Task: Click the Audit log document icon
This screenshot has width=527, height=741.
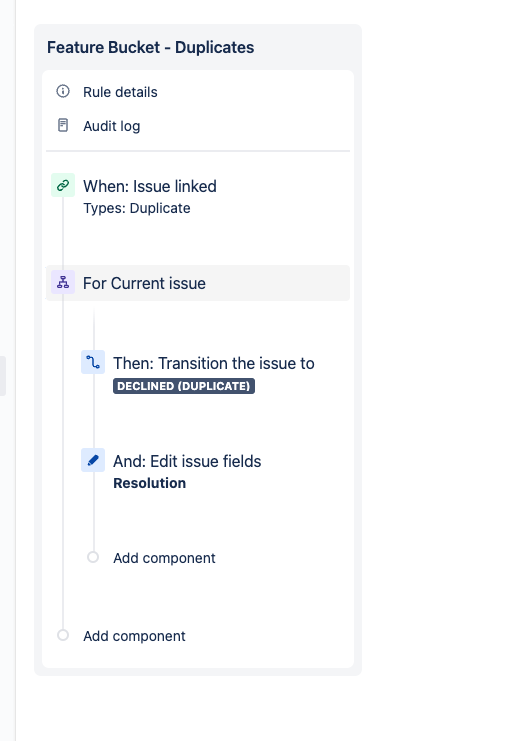Action: click(63, 125)
